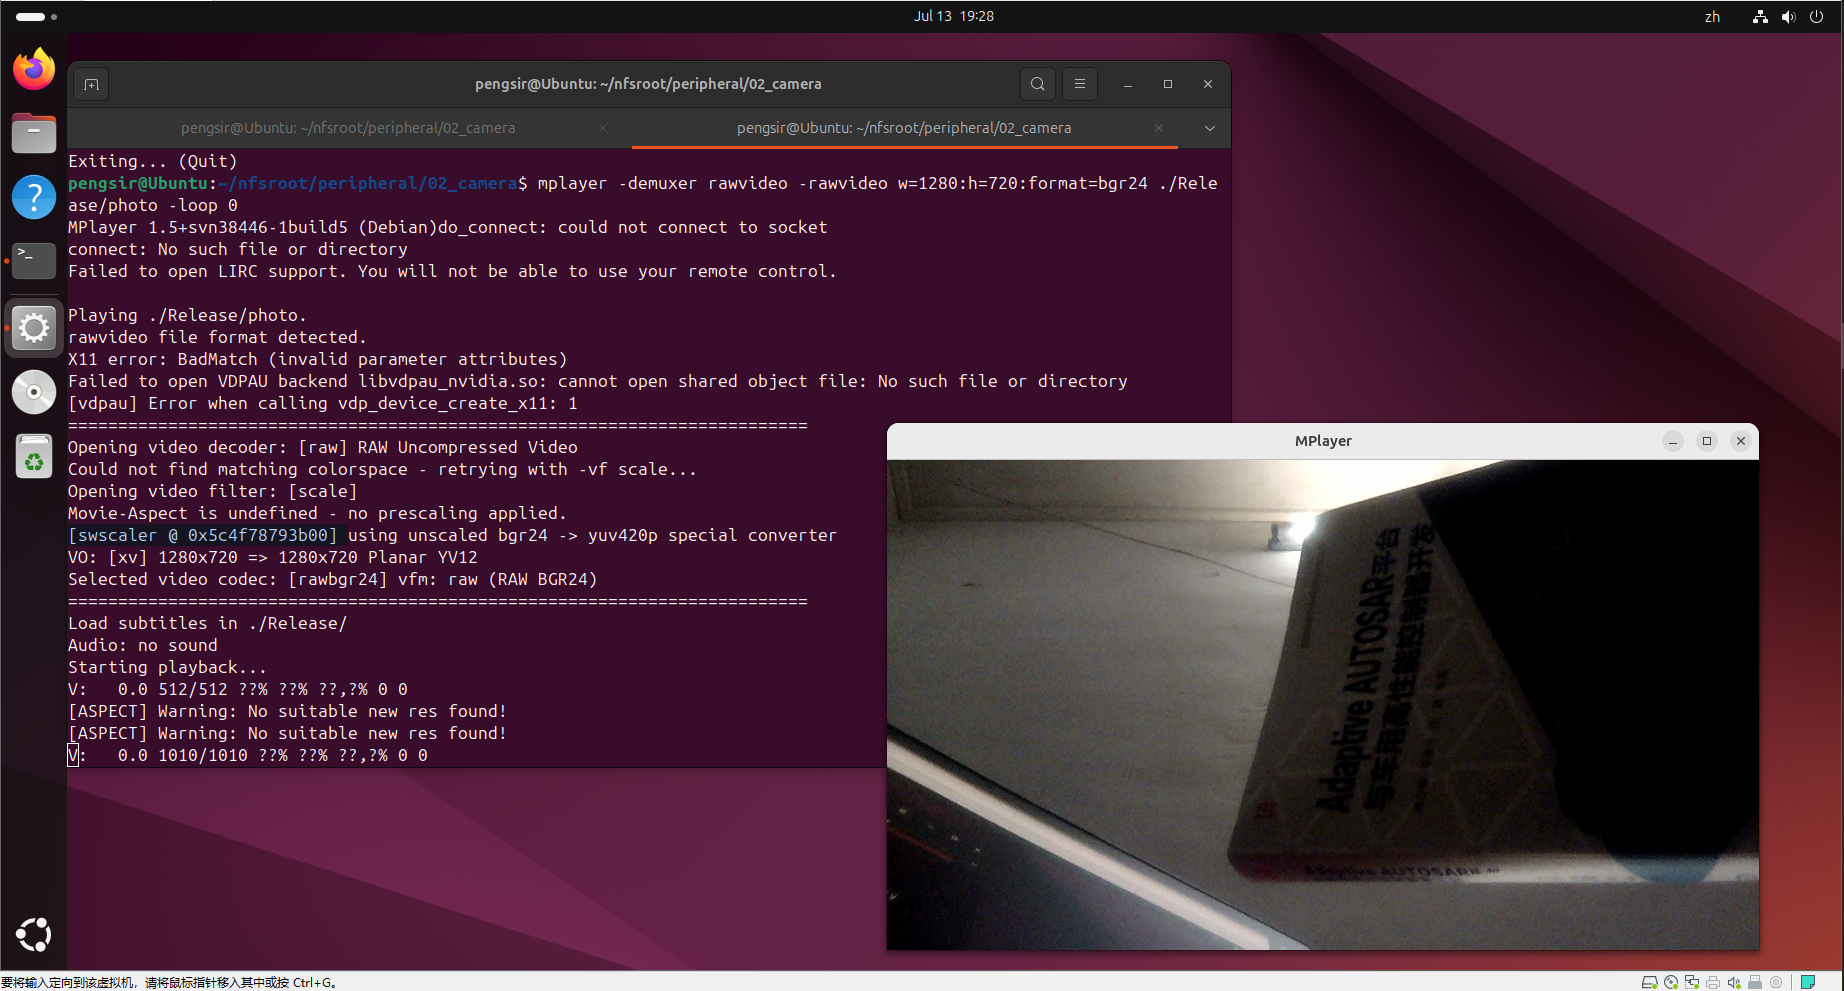Click the MPlayer video frame
The width and height of the screenshot is (1844, 991).
point(1323,705)
